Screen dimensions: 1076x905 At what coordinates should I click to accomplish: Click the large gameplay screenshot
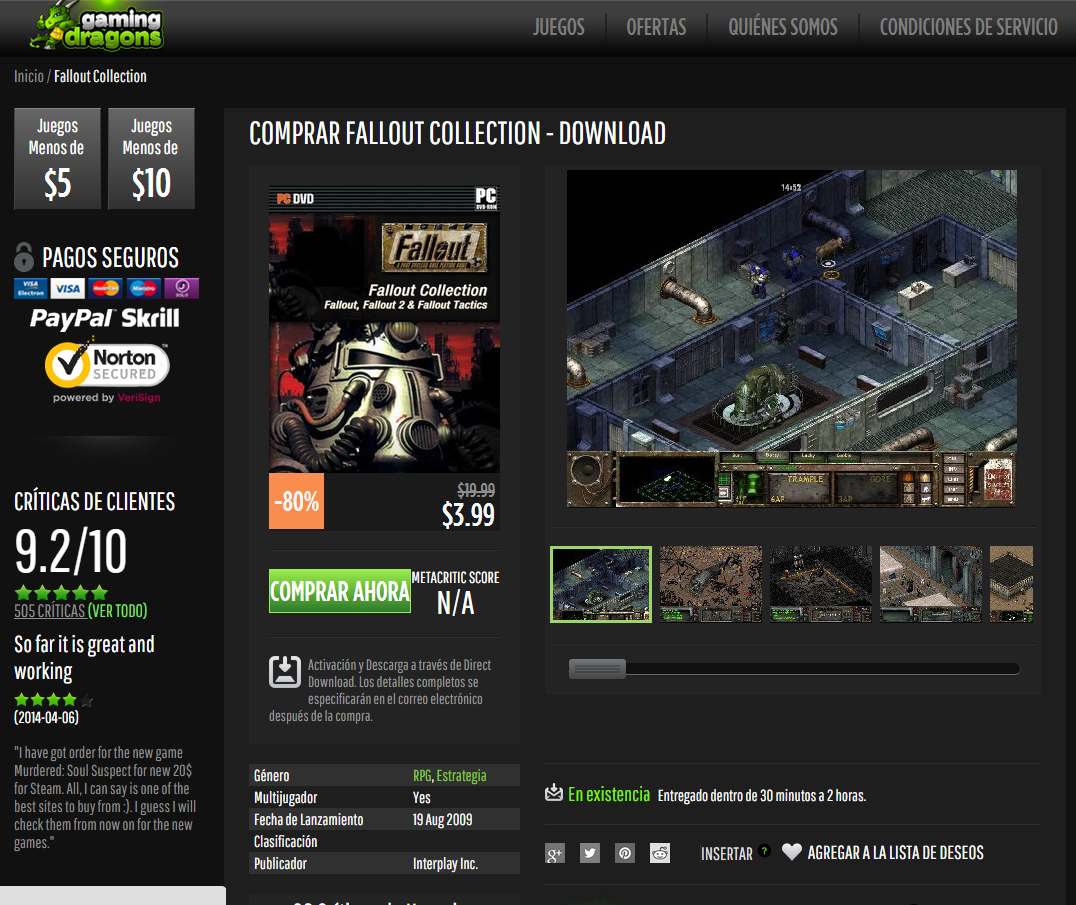[x=792, y=338]
